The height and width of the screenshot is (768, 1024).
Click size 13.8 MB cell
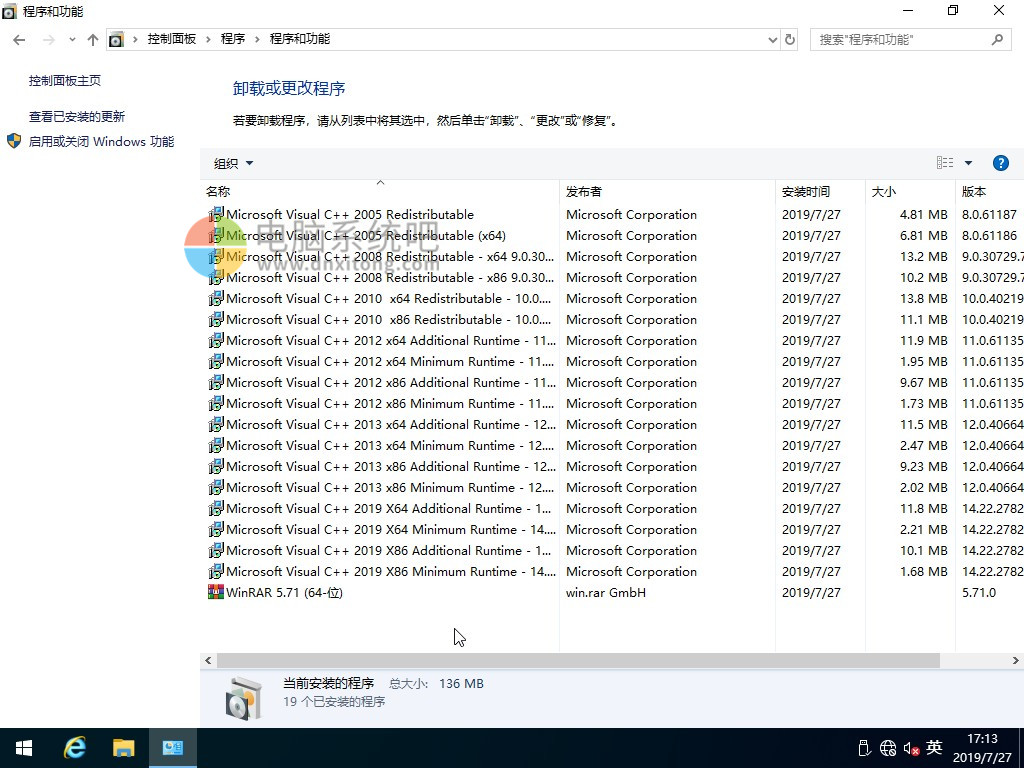(x=923, y=298)
